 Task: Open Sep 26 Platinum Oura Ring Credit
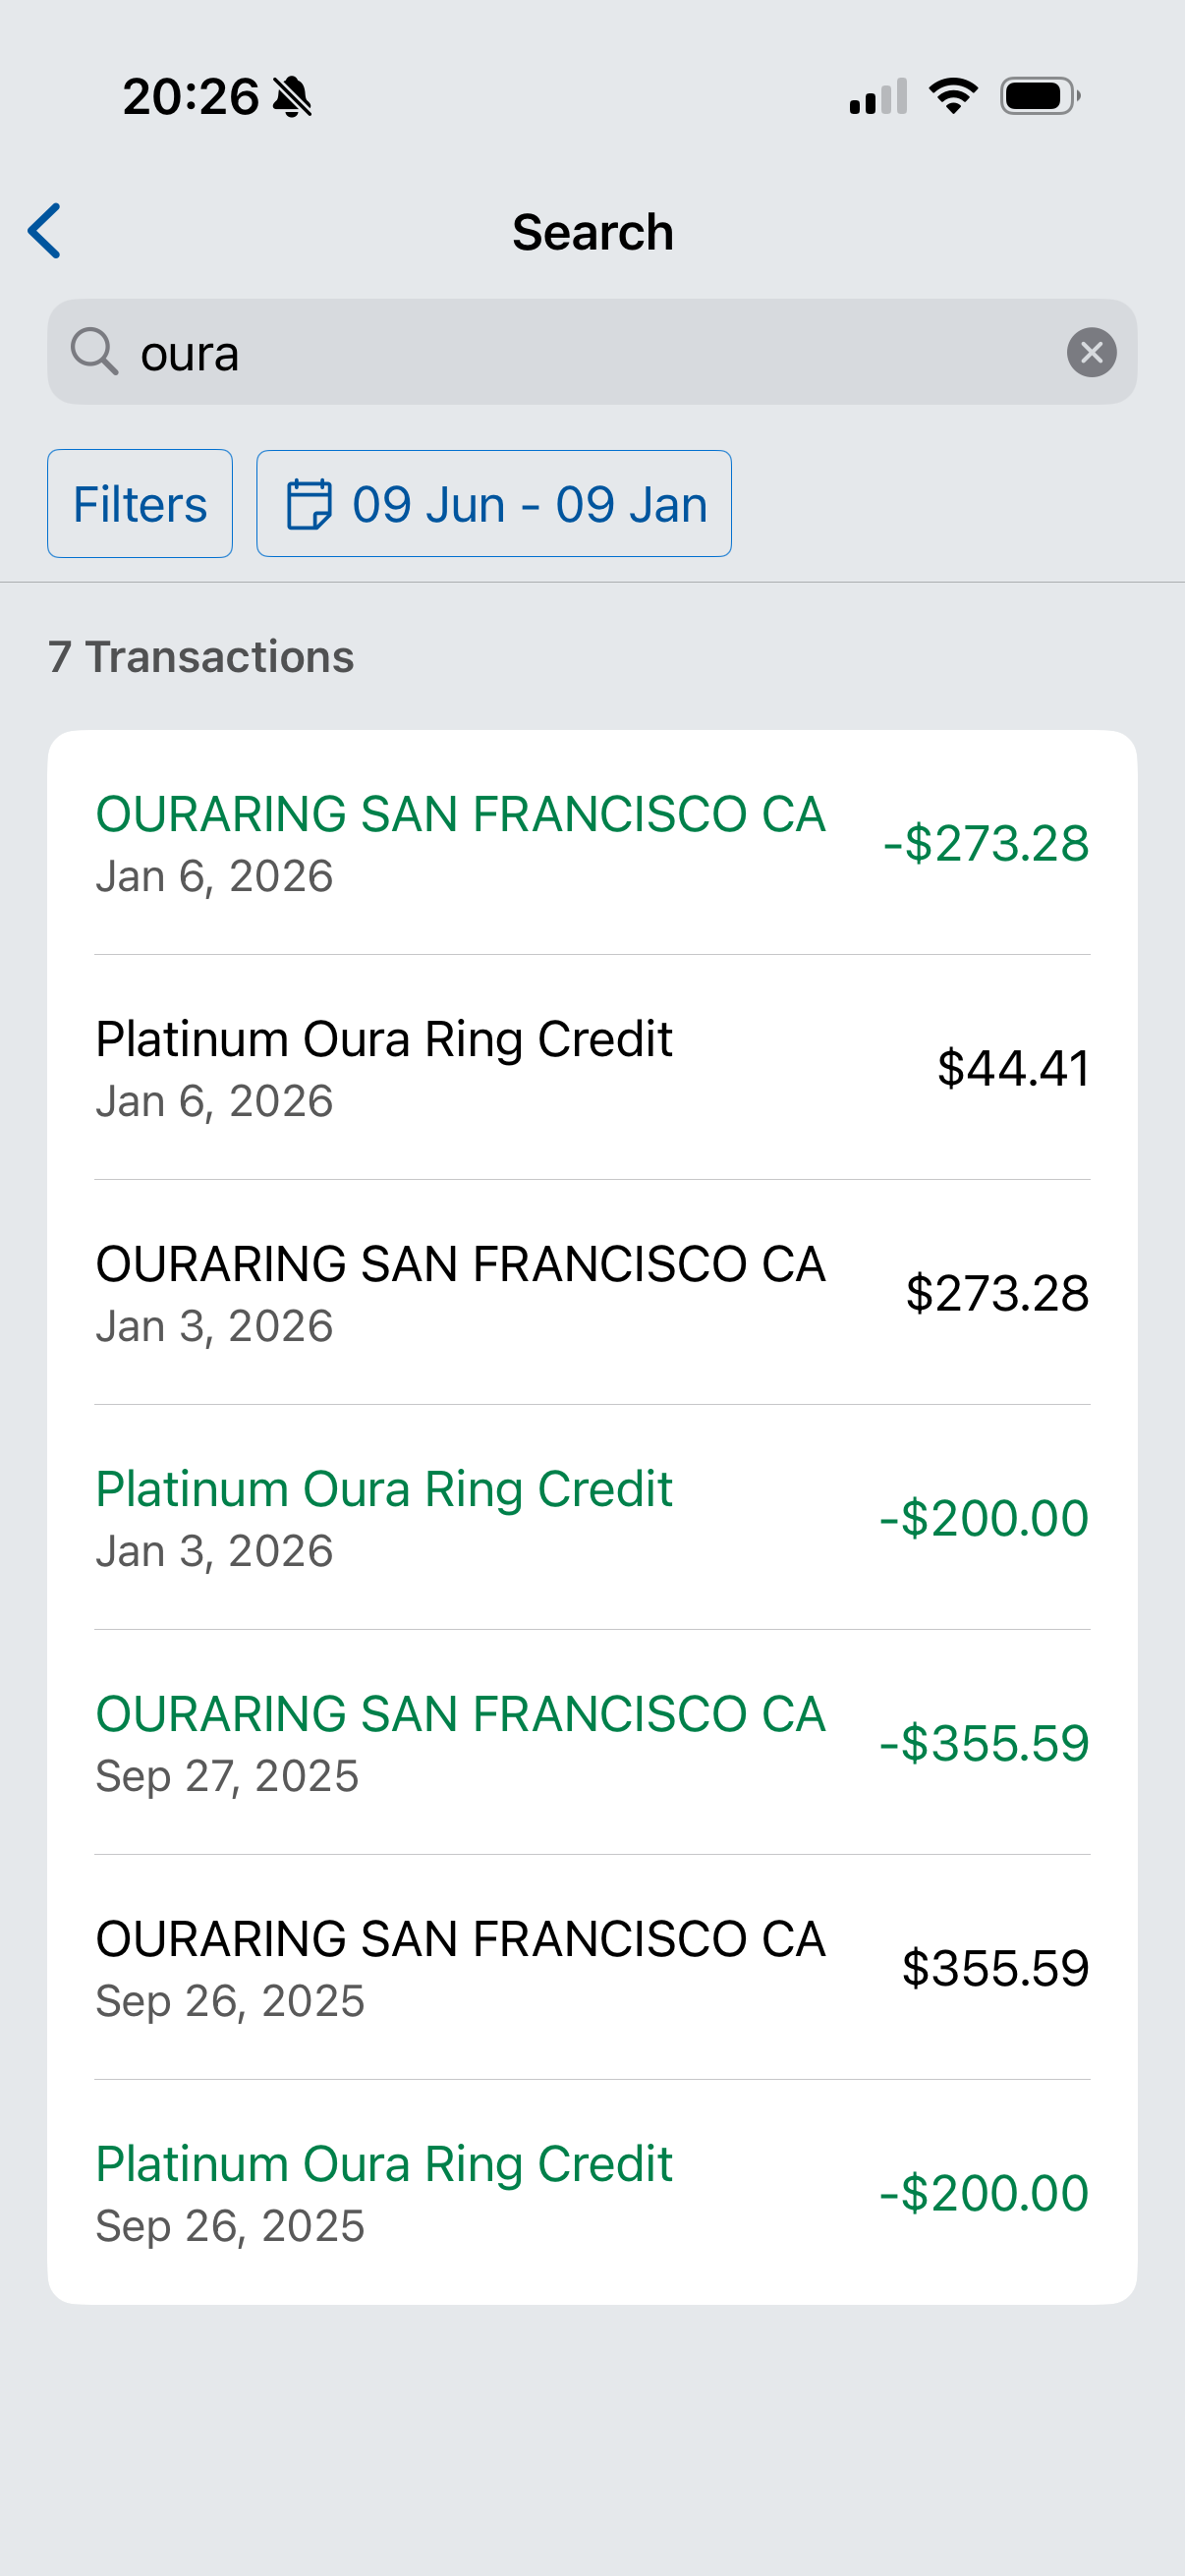tap(592, 2193)
